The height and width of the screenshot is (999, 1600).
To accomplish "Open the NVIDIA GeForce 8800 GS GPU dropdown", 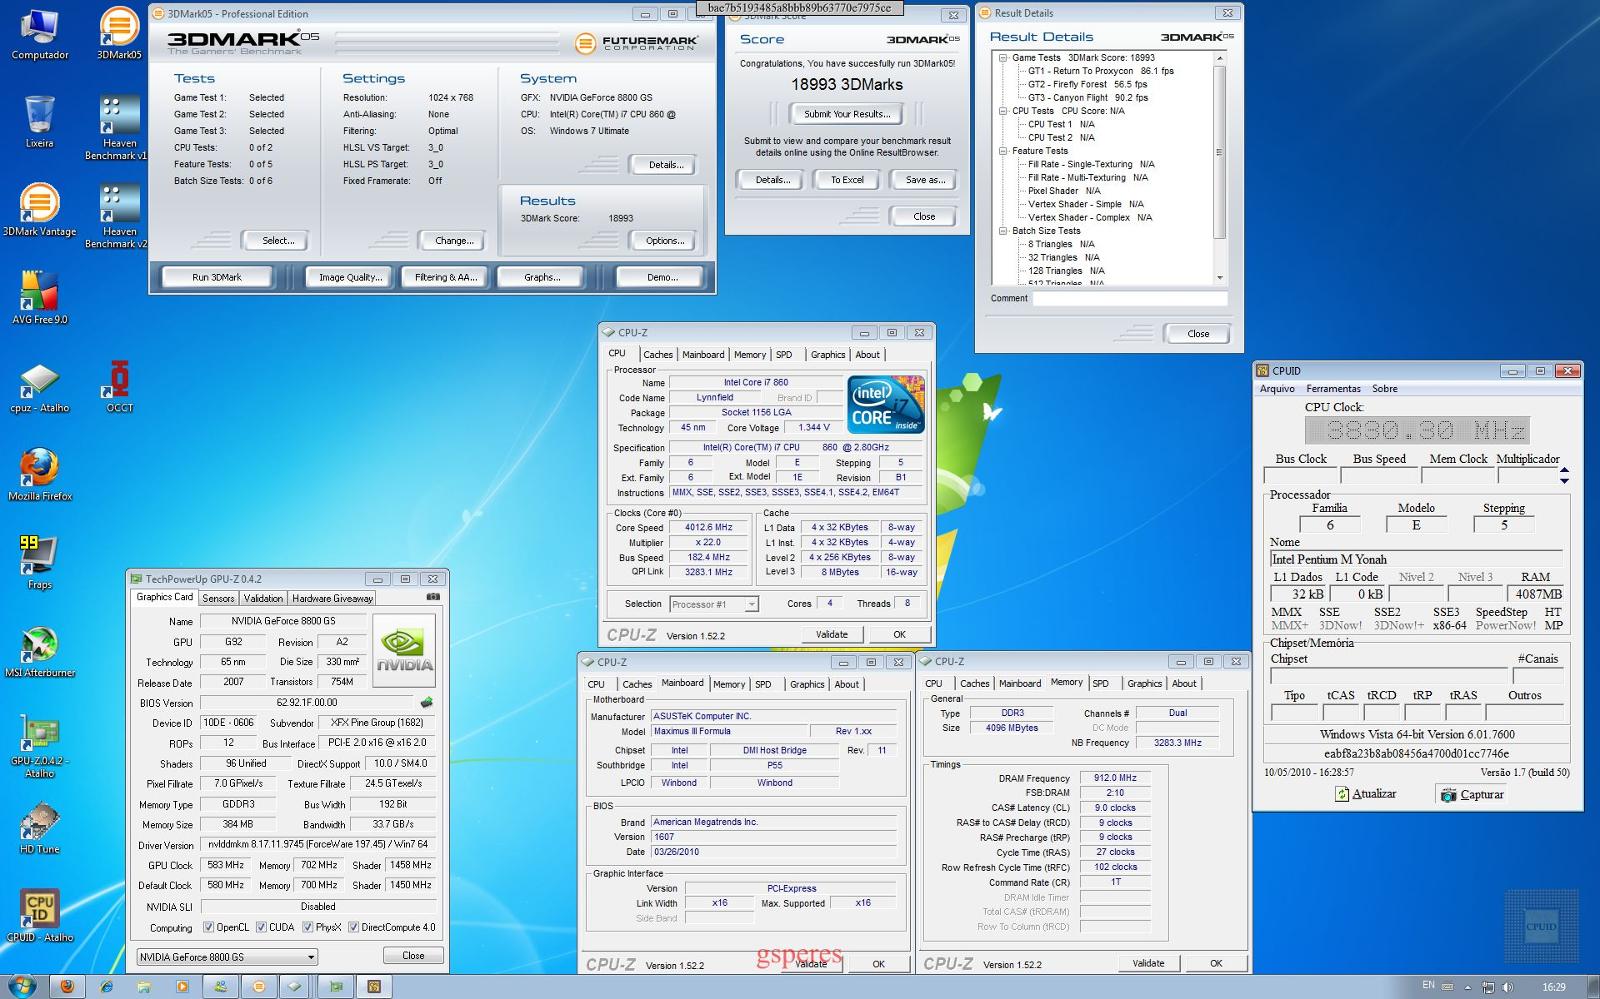I will tap(227, 957).
